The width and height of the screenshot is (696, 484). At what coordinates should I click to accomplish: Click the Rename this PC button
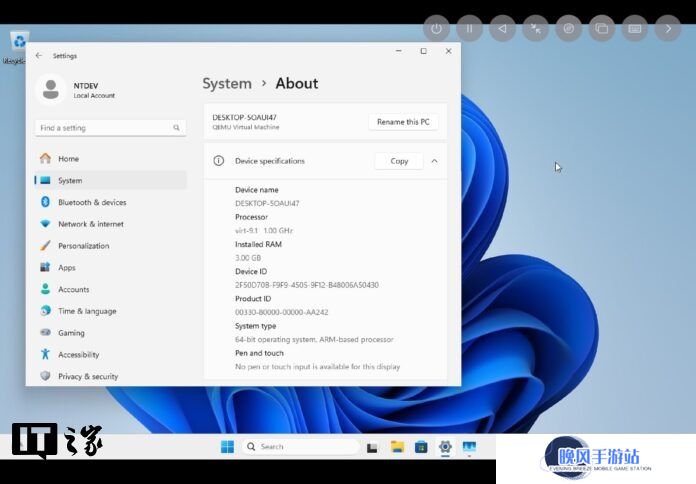point(403,122)
